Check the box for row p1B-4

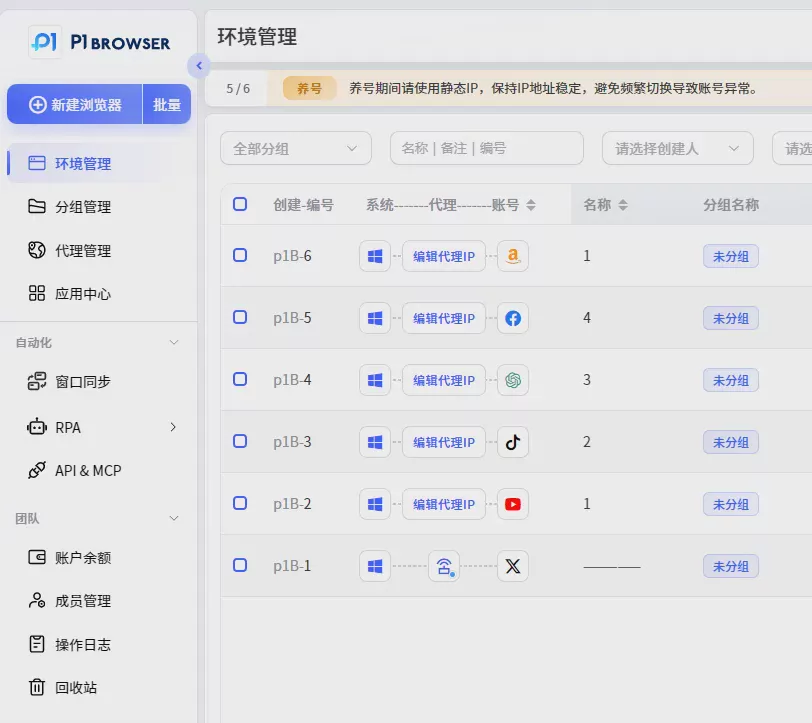click(240, 379)
